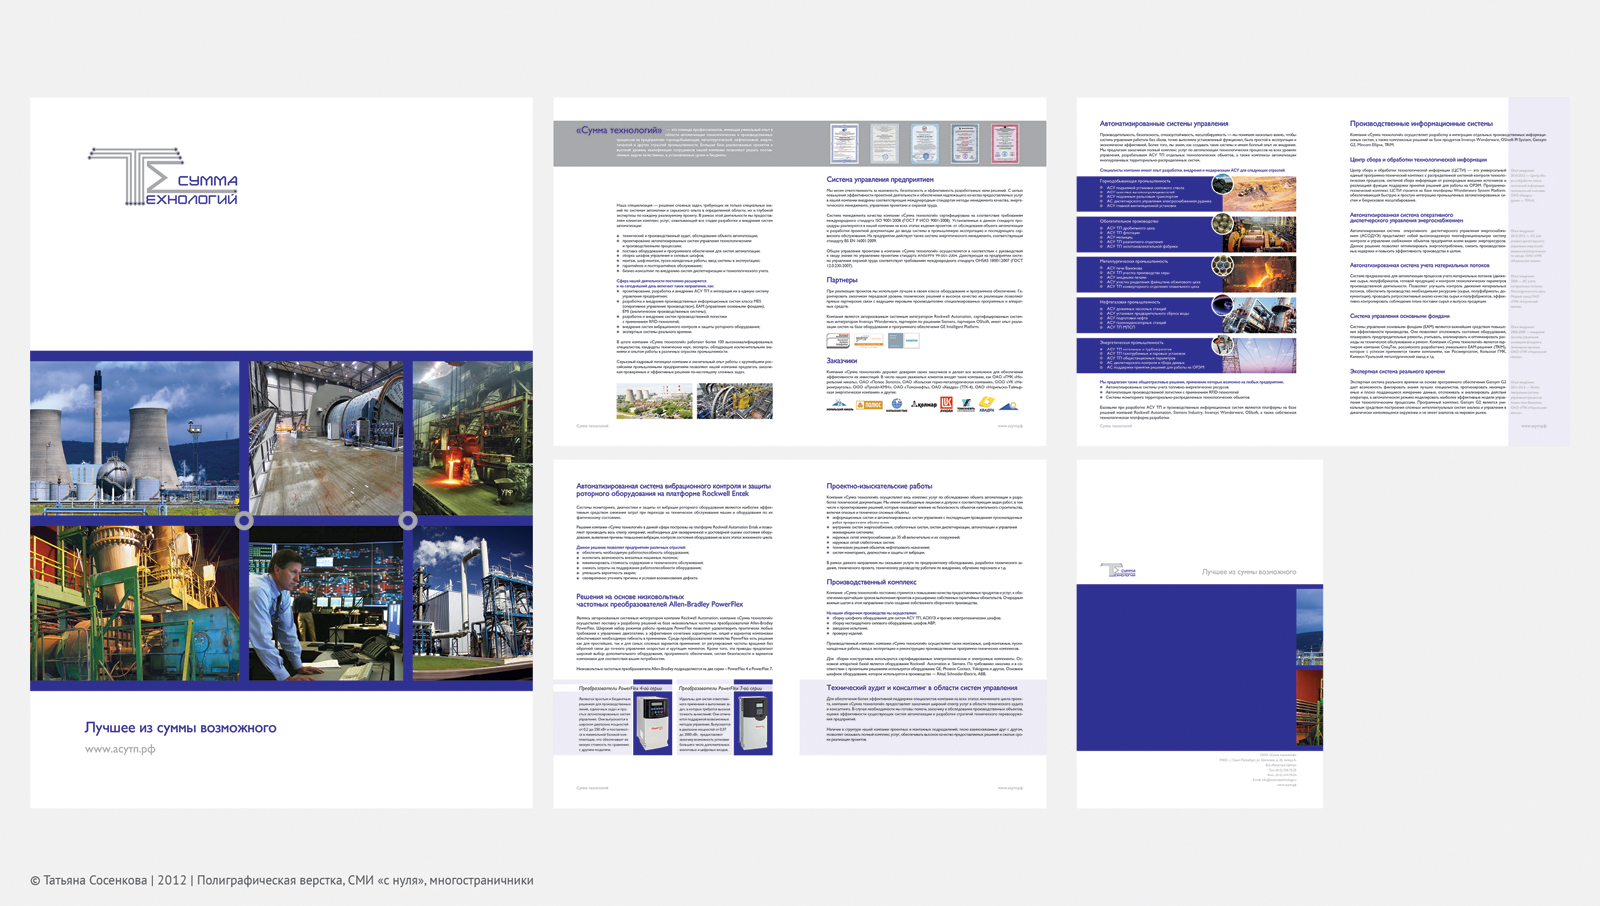Click the small logo on the back cover
The width and height of the screenshot is (1600, 906).
[x=1117, y=570]
